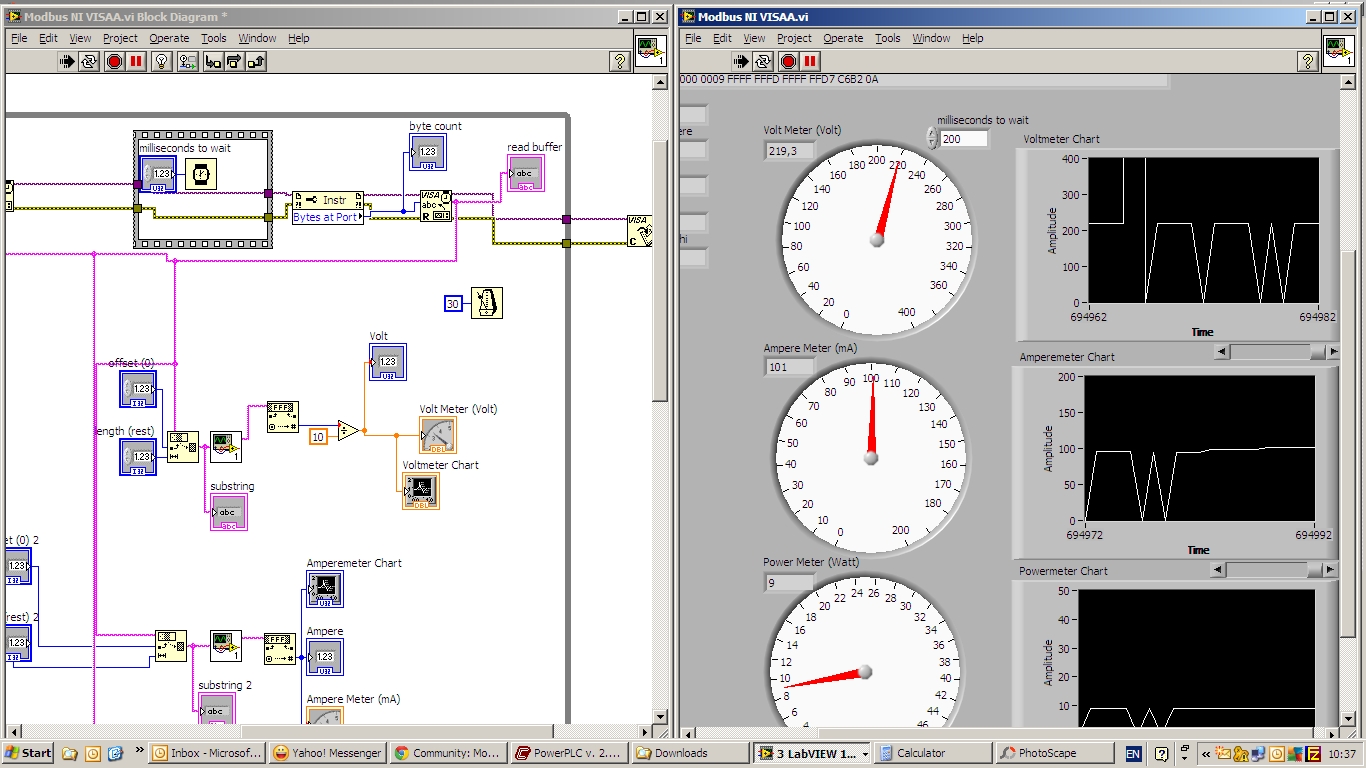The height and width of the screenshot is (768, 1366).
Task: Toggle Highlight Execution light bulb
Action: point(162,62)
